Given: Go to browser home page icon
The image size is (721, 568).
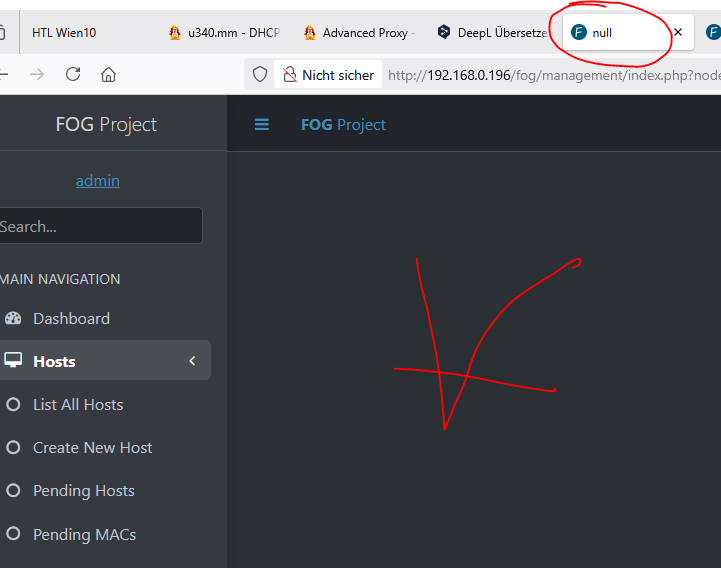Looking at the screenshot, I should pos(109,74).
